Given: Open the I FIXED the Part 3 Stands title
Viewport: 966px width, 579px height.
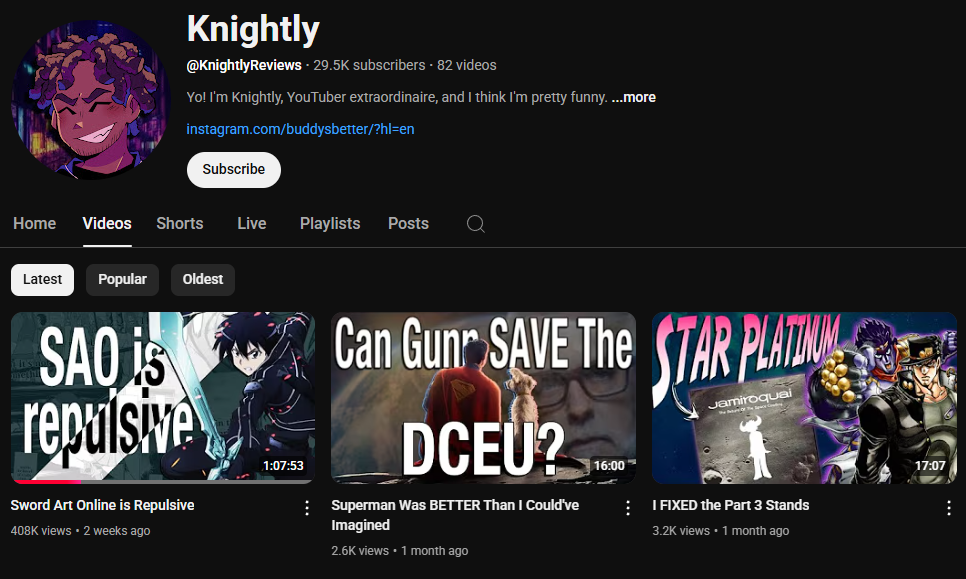Looking at the screenshot, I should click(731, 505).
